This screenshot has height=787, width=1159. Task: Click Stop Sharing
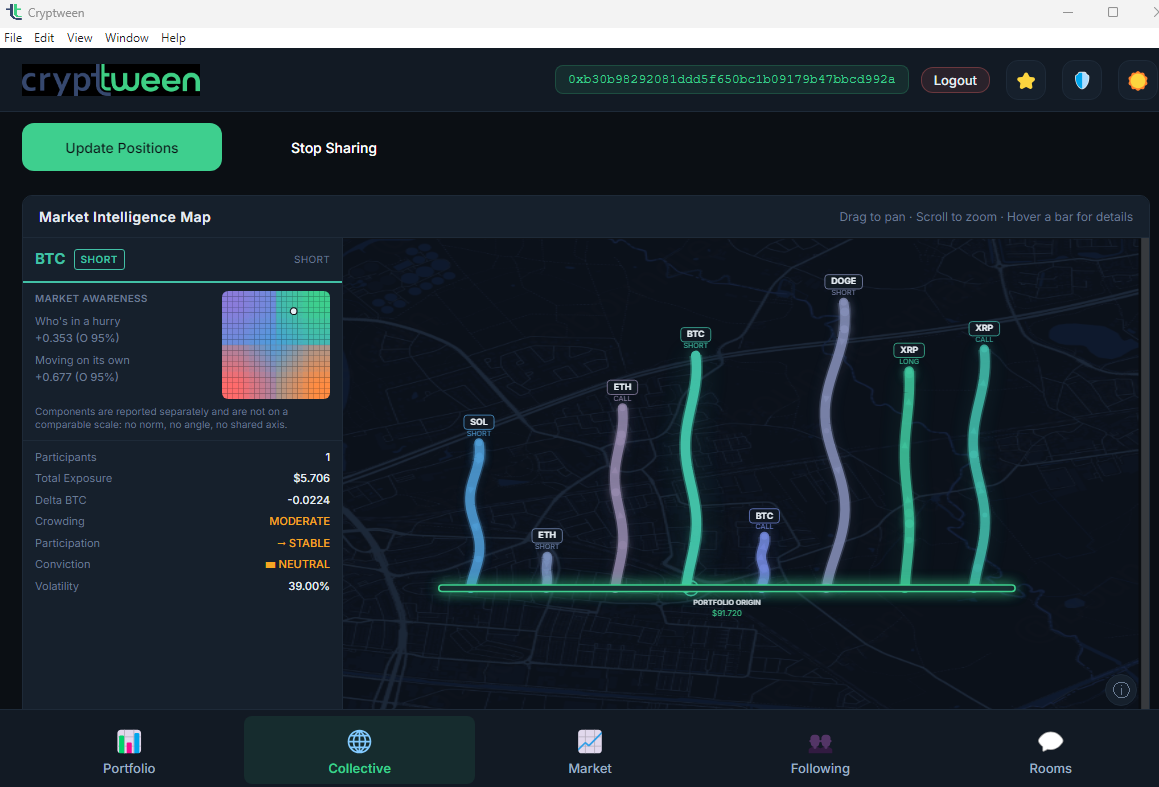click(333, 148)
